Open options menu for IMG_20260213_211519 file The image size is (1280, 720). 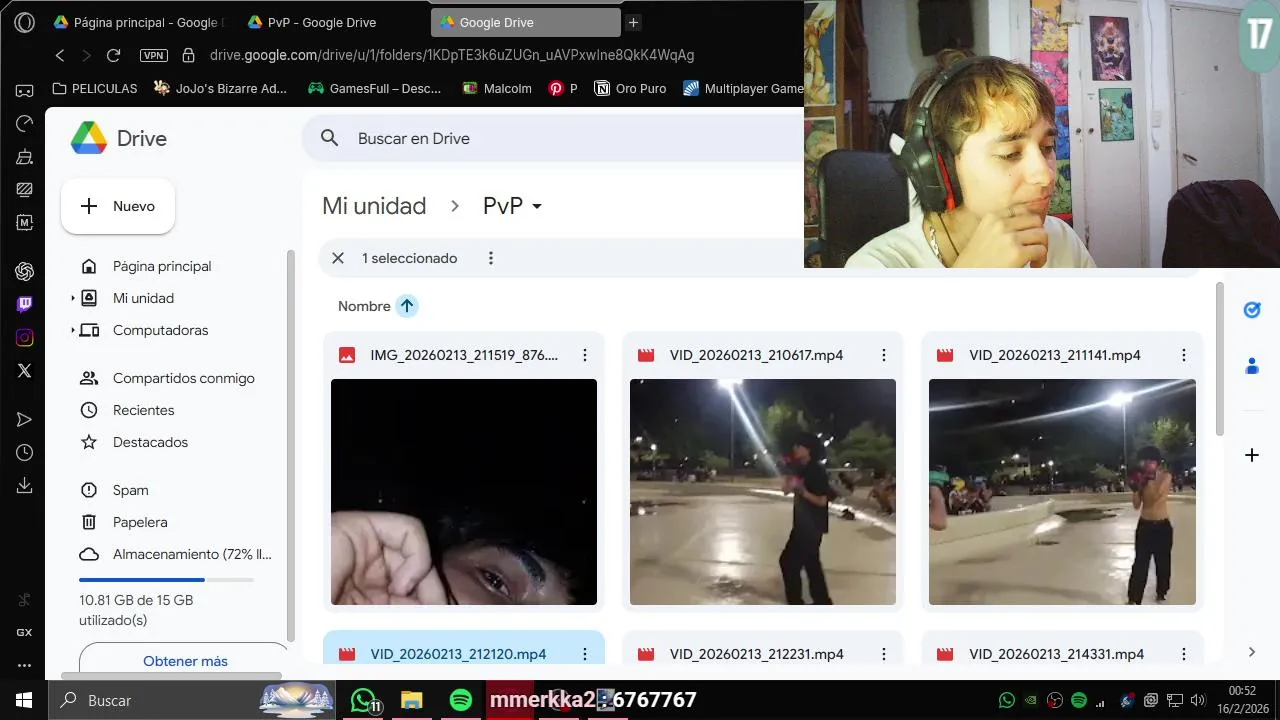pos(585,355)
